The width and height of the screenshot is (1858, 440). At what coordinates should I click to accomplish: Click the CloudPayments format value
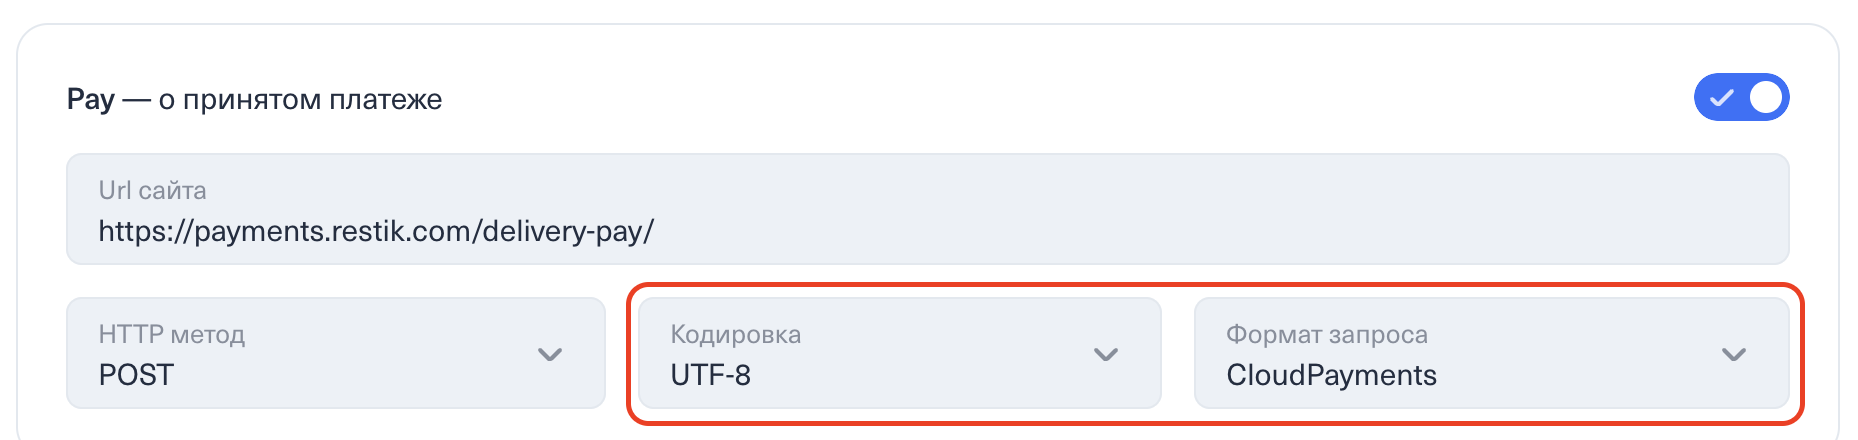[1331, 375]
